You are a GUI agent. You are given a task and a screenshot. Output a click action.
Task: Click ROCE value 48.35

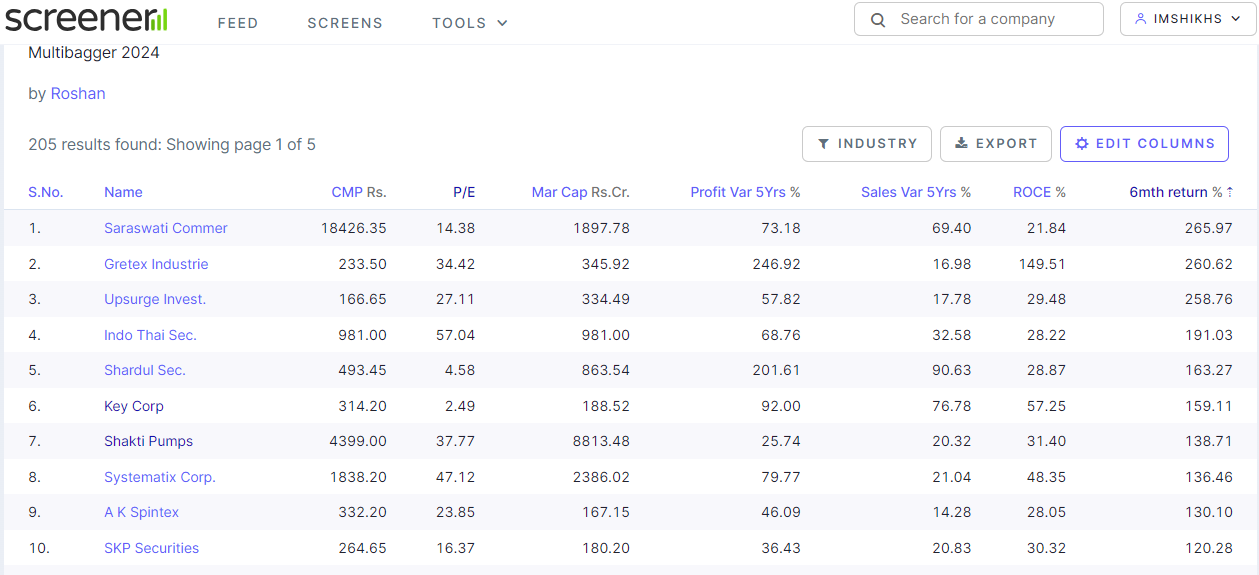click(1047, 477)
